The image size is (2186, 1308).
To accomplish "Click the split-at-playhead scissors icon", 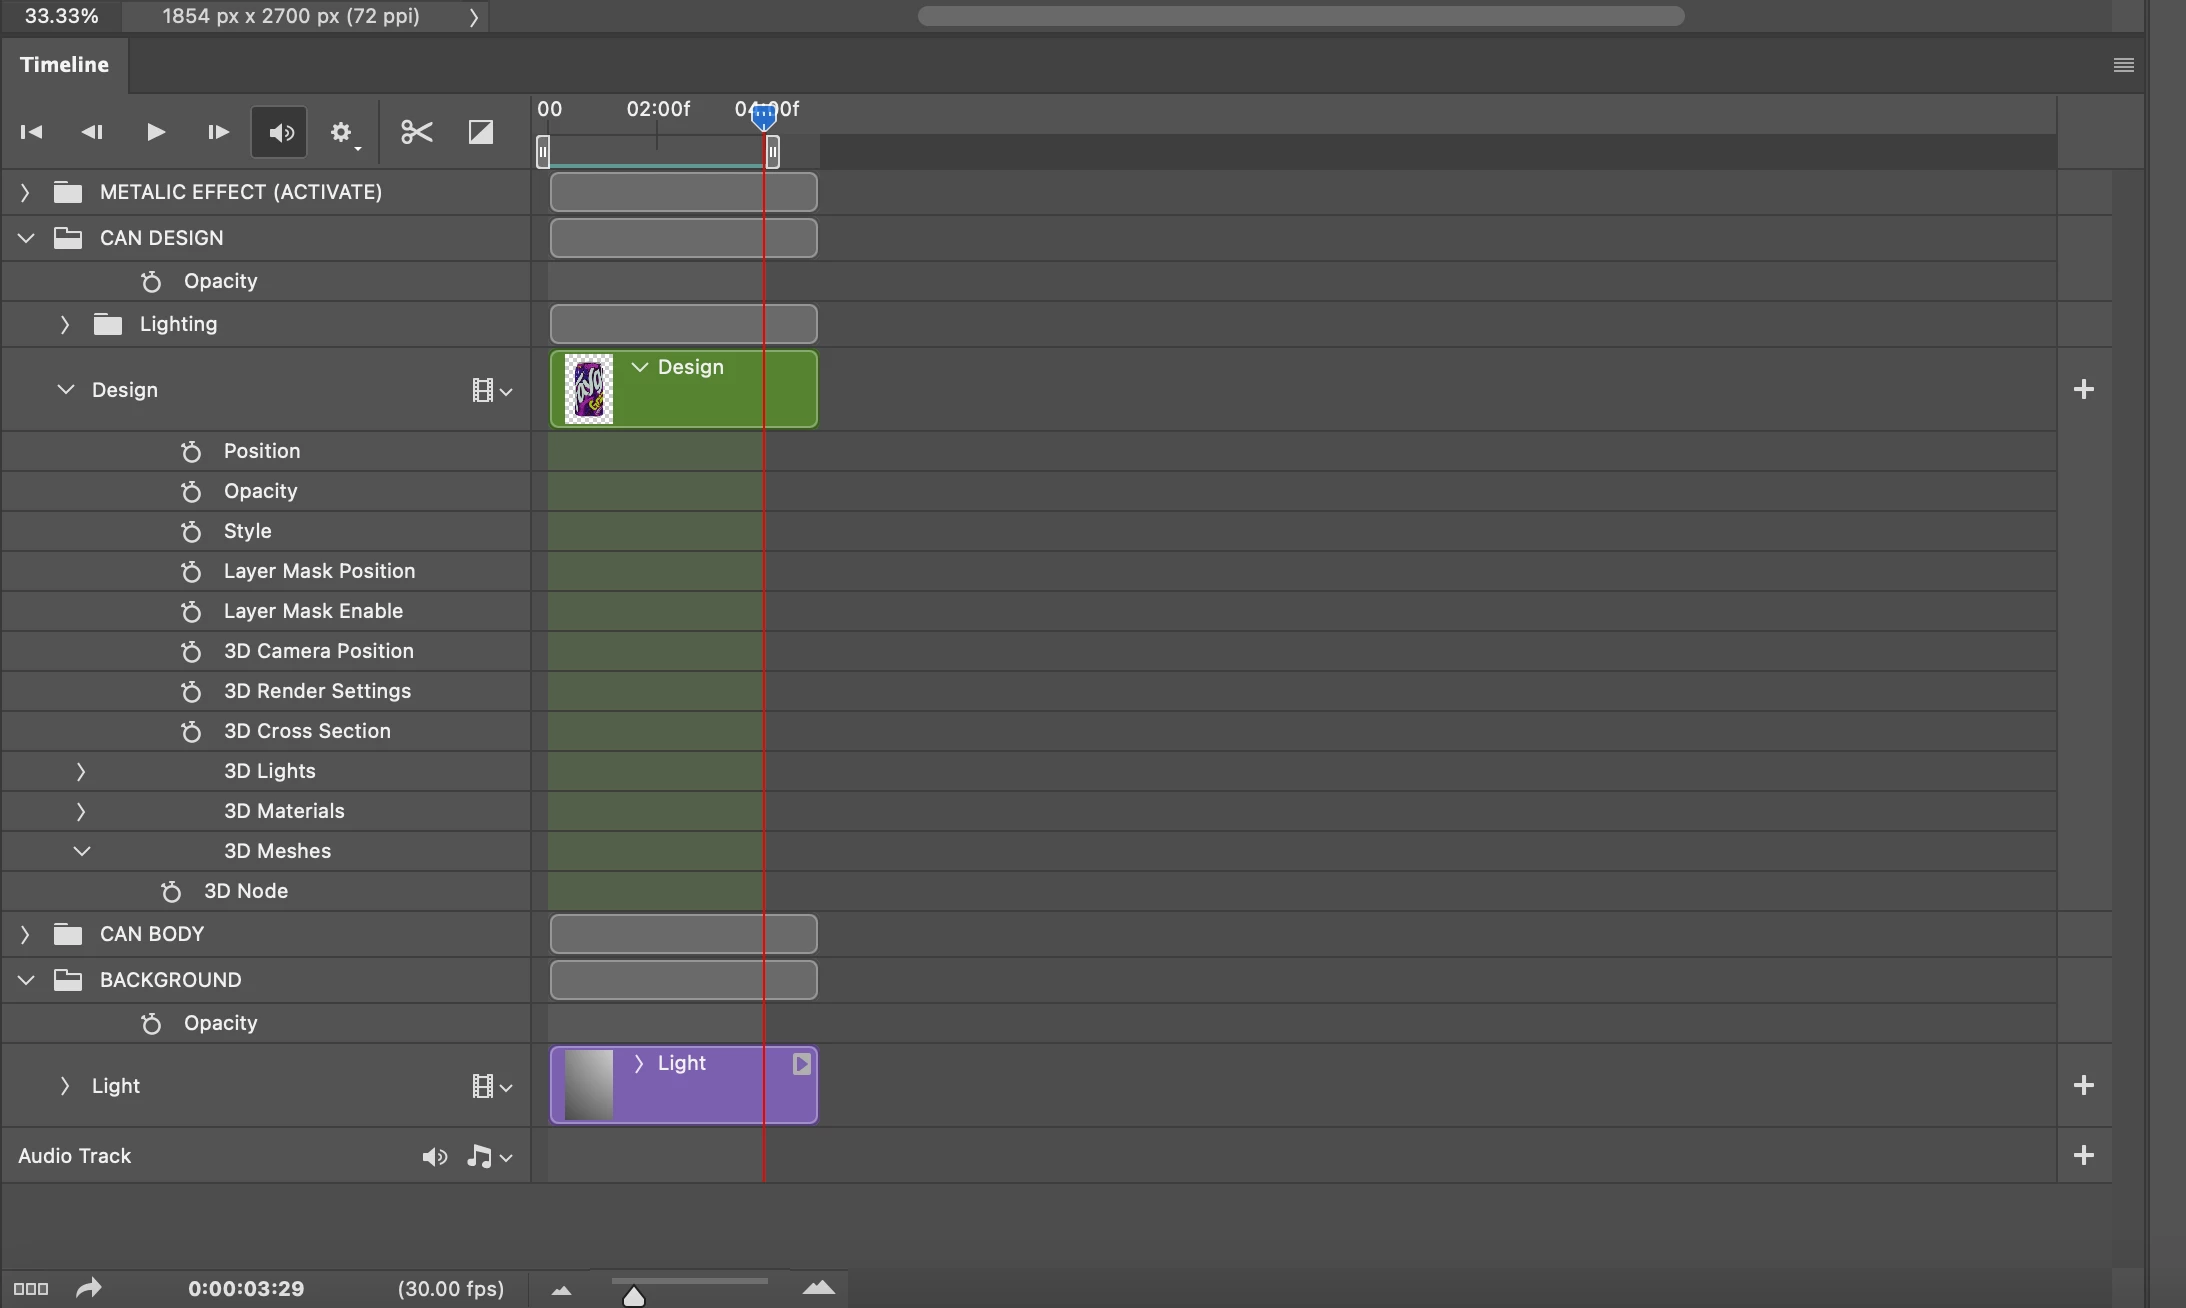I will 416,132.
